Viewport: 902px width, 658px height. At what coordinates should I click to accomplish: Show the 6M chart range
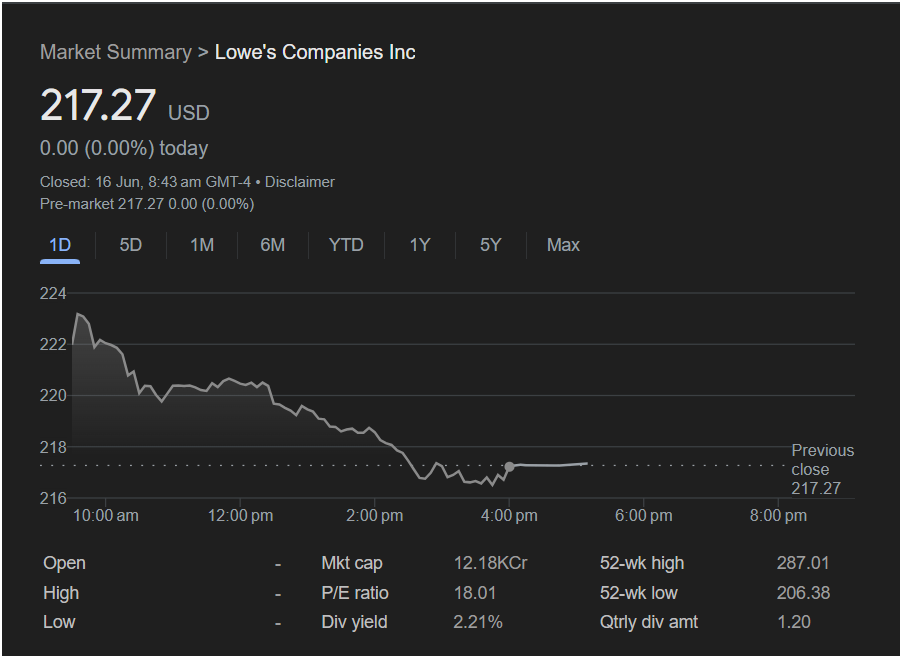click(273, 245)
